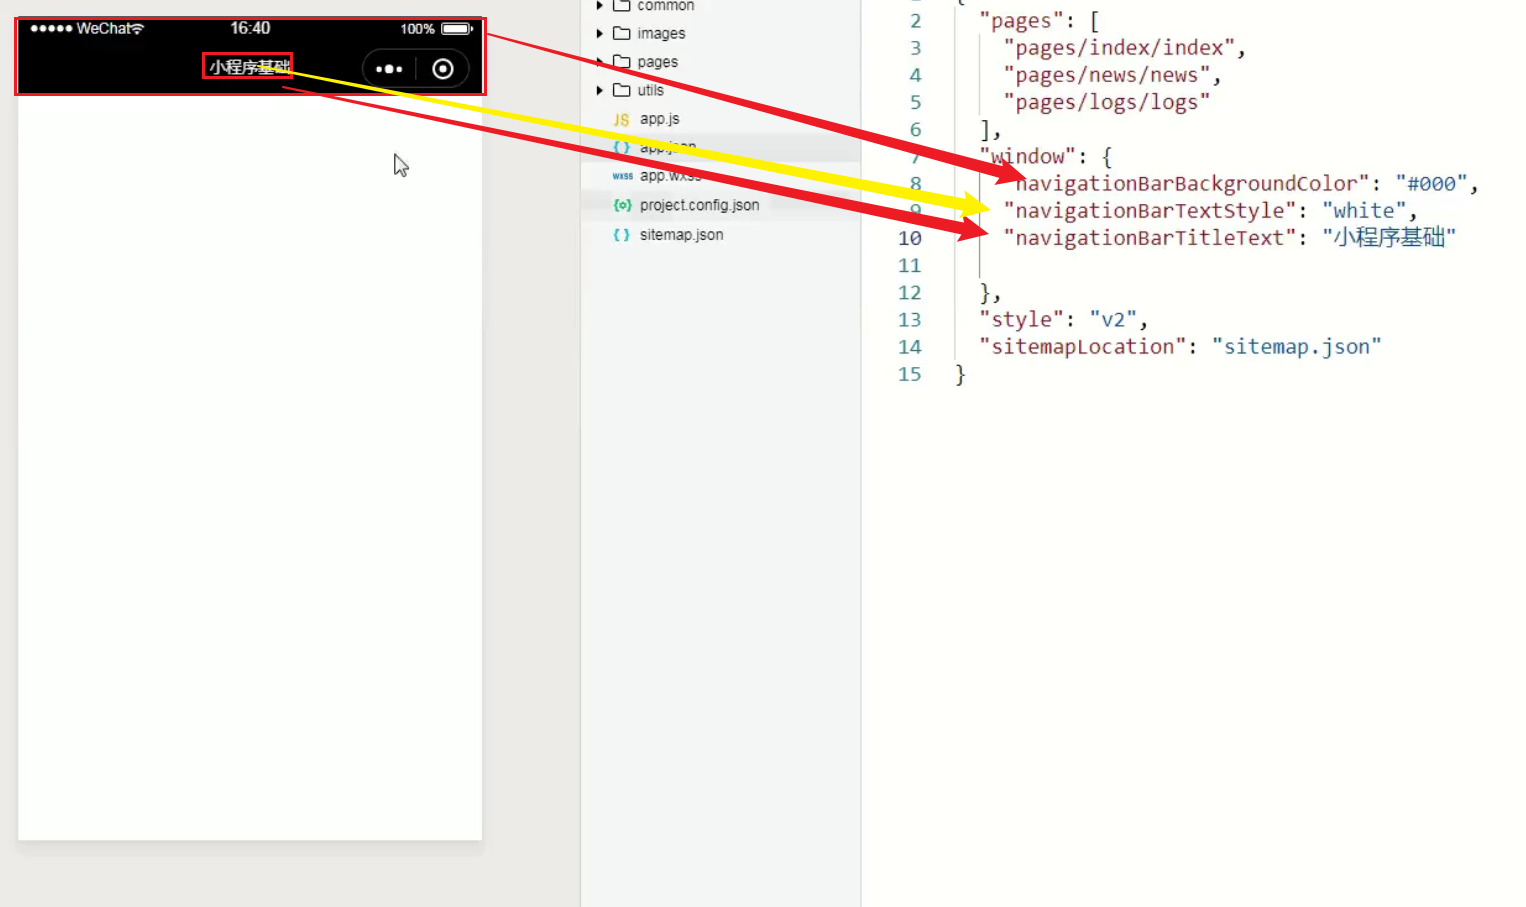Tap the simulator capsule close circle button
This screenshot has width=1526, height=907.
click(x=443, y=69)
